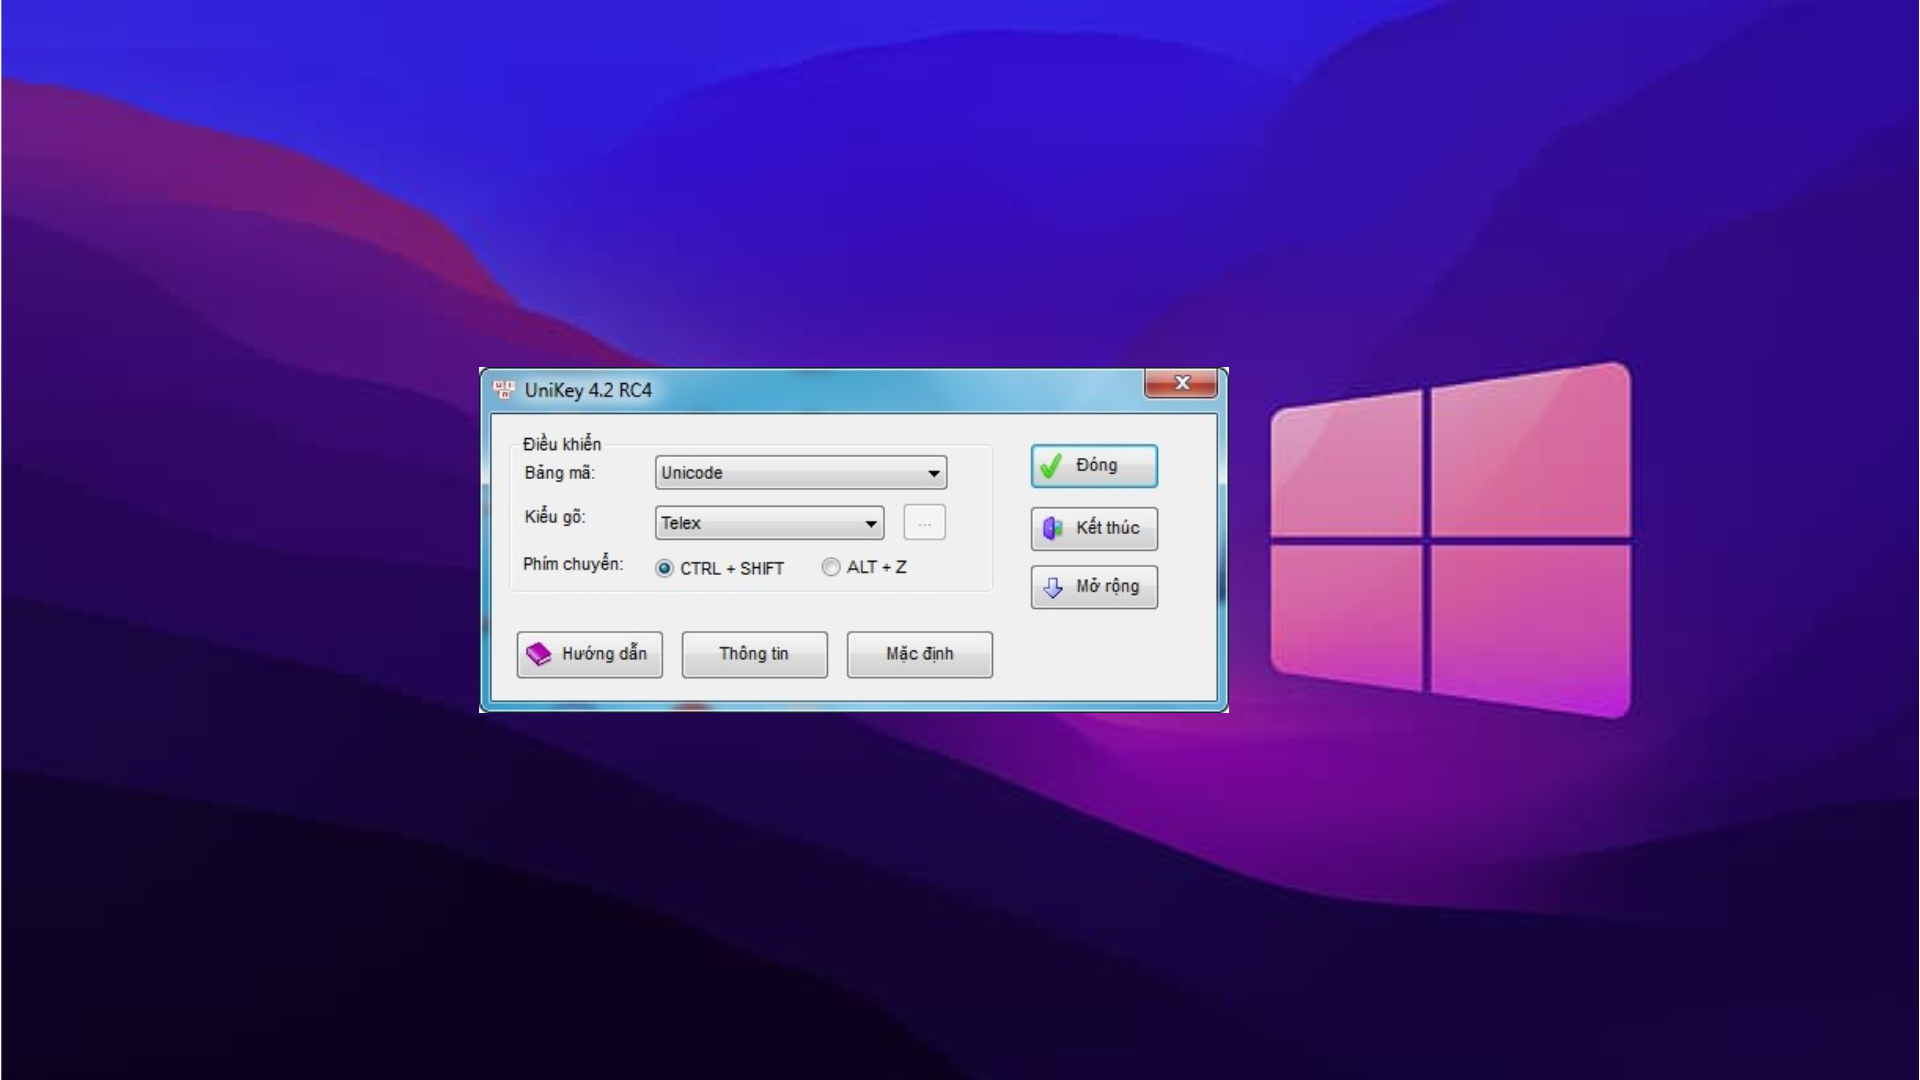Close the UniKey window

click(1181, 383)
